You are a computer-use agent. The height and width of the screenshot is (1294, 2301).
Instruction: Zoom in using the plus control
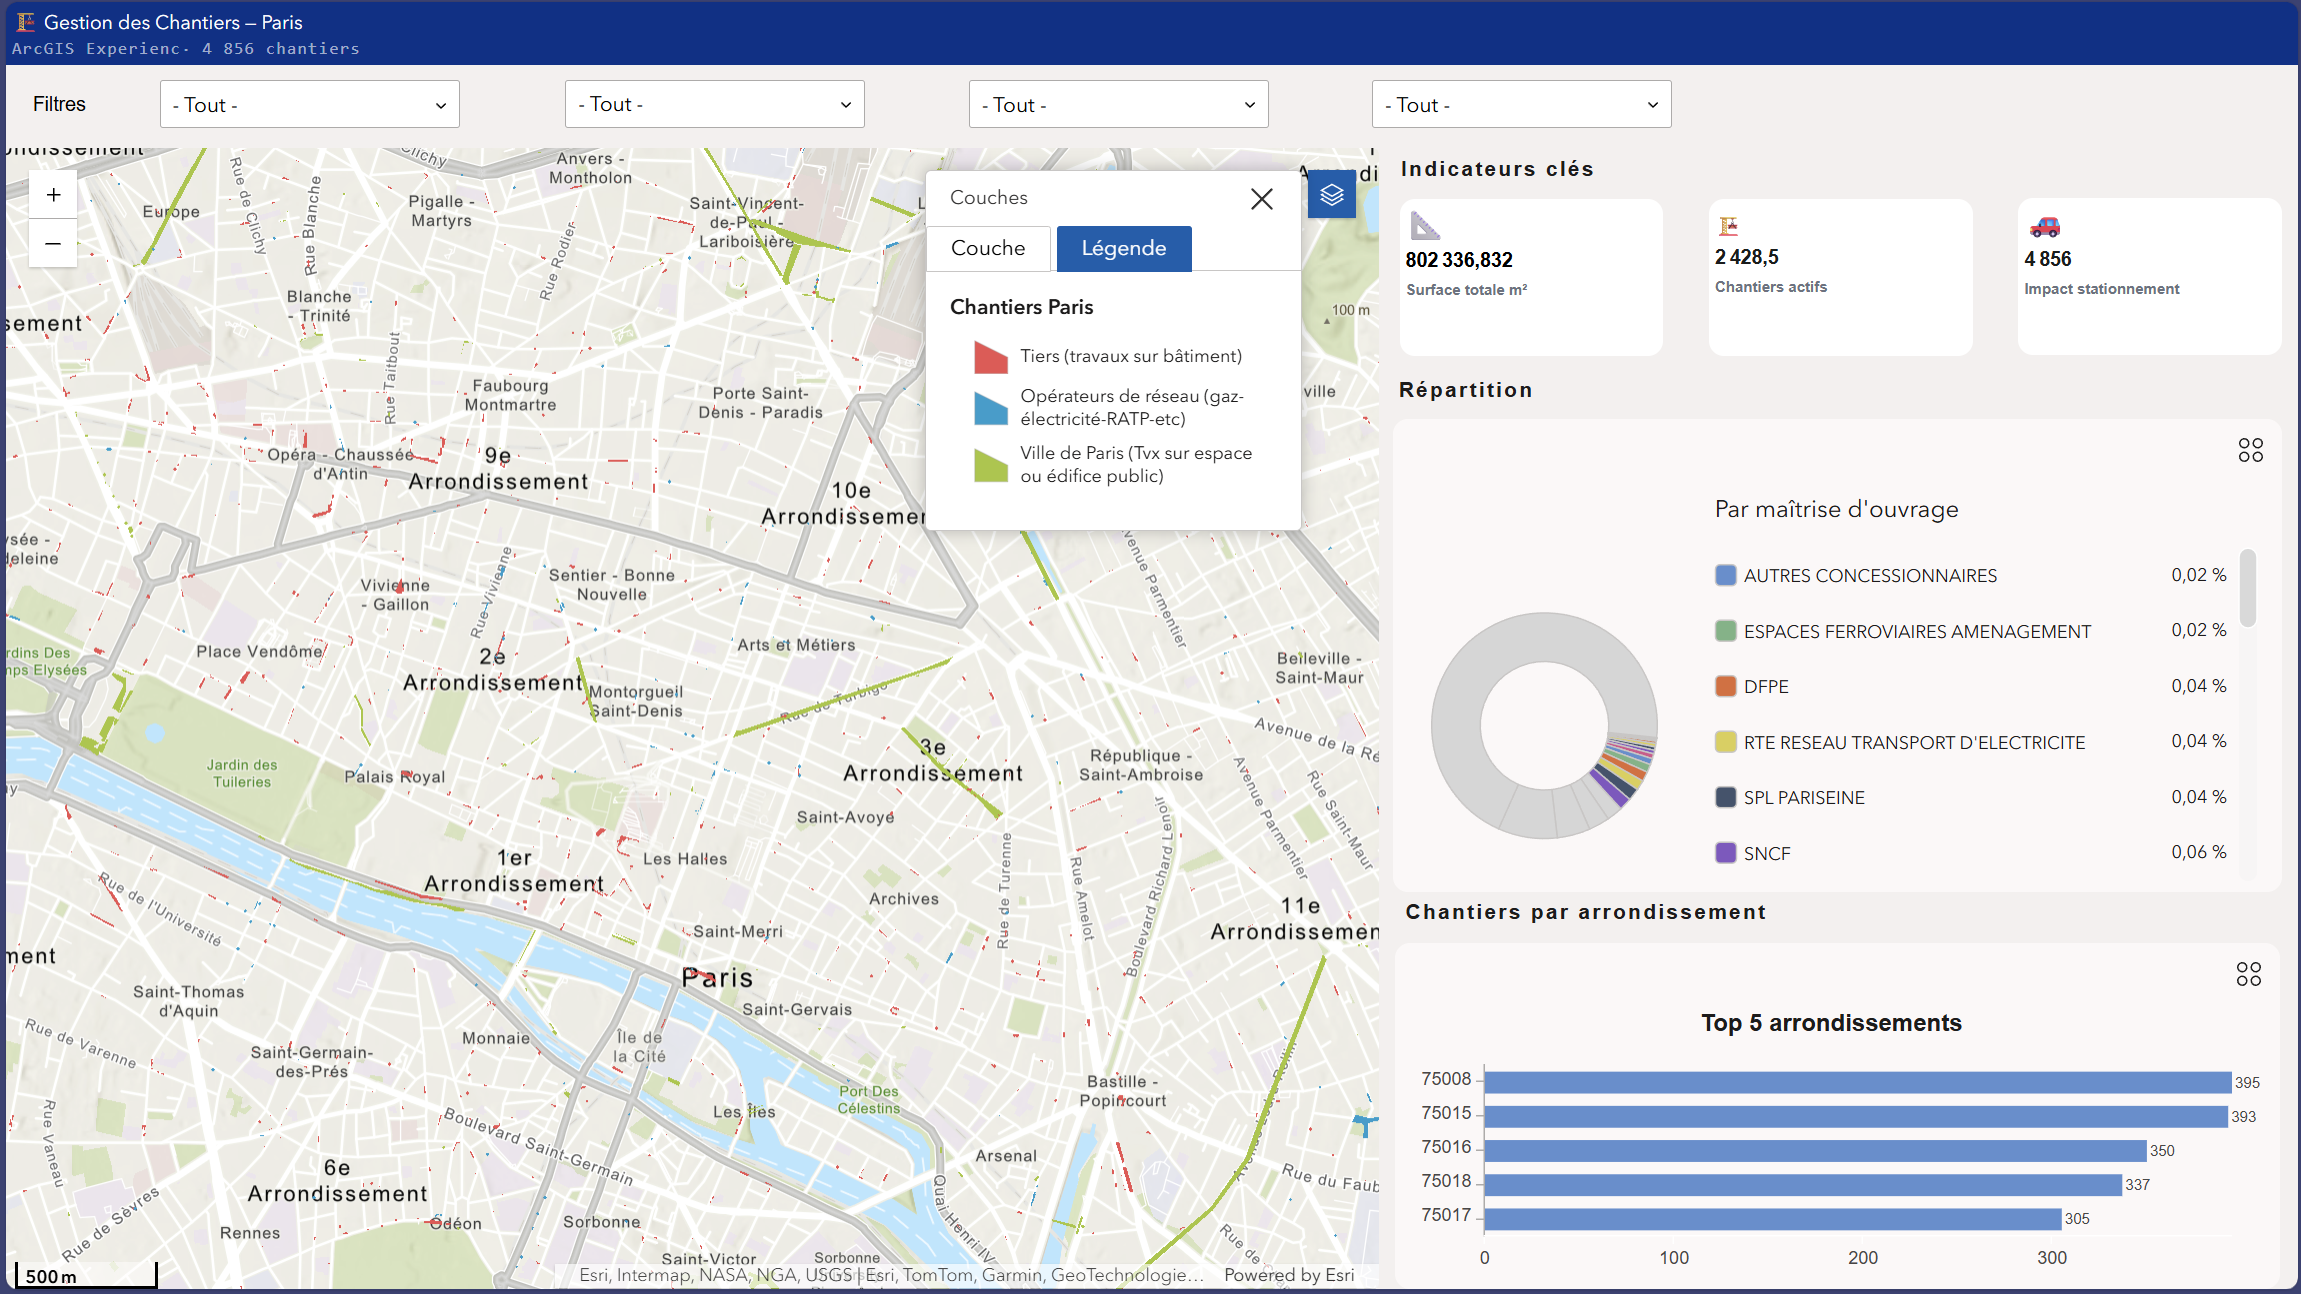[x=52, y=193]
